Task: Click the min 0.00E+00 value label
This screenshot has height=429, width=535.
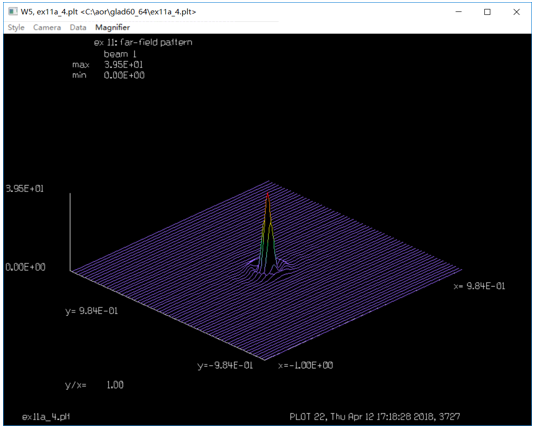Action: [108, 75]
